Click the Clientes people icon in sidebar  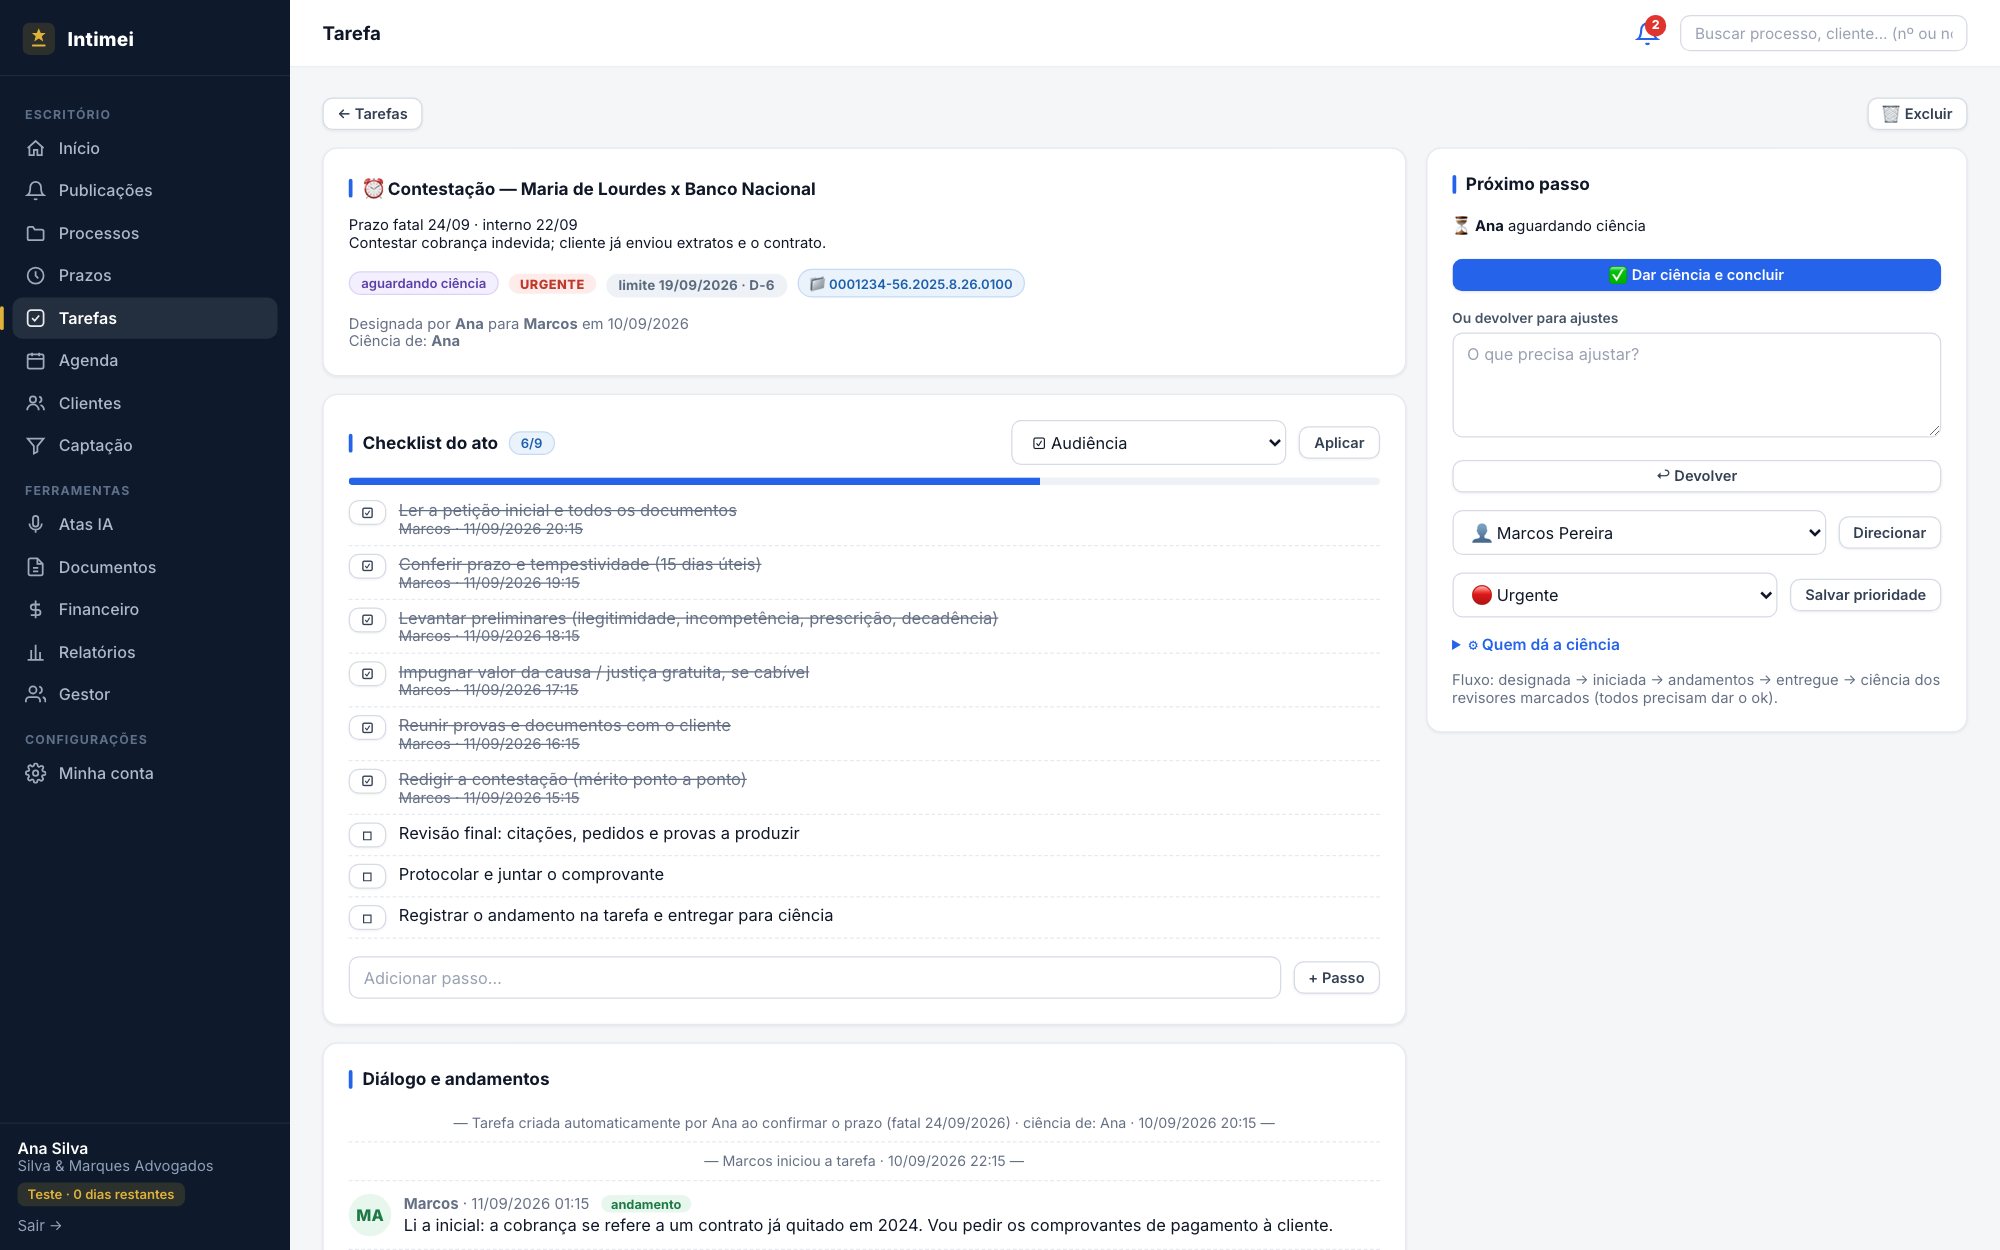point(36,403)
